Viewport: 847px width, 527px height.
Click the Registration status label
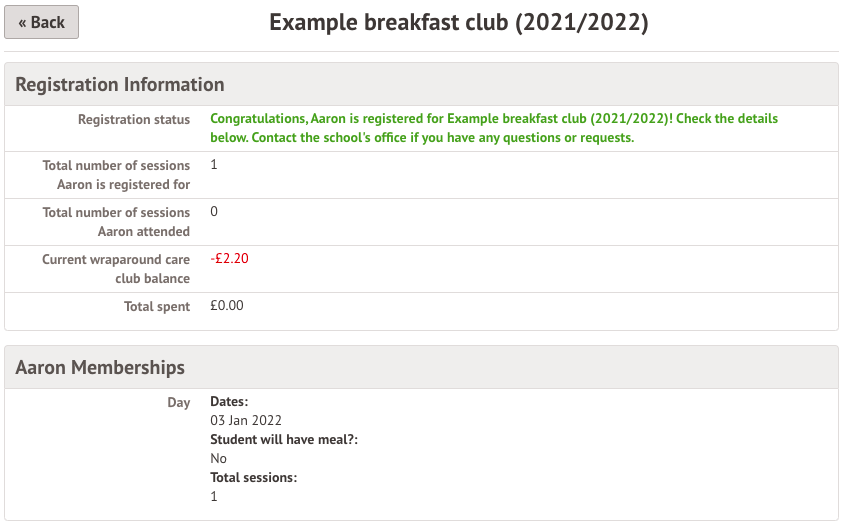tap(134, 119)
